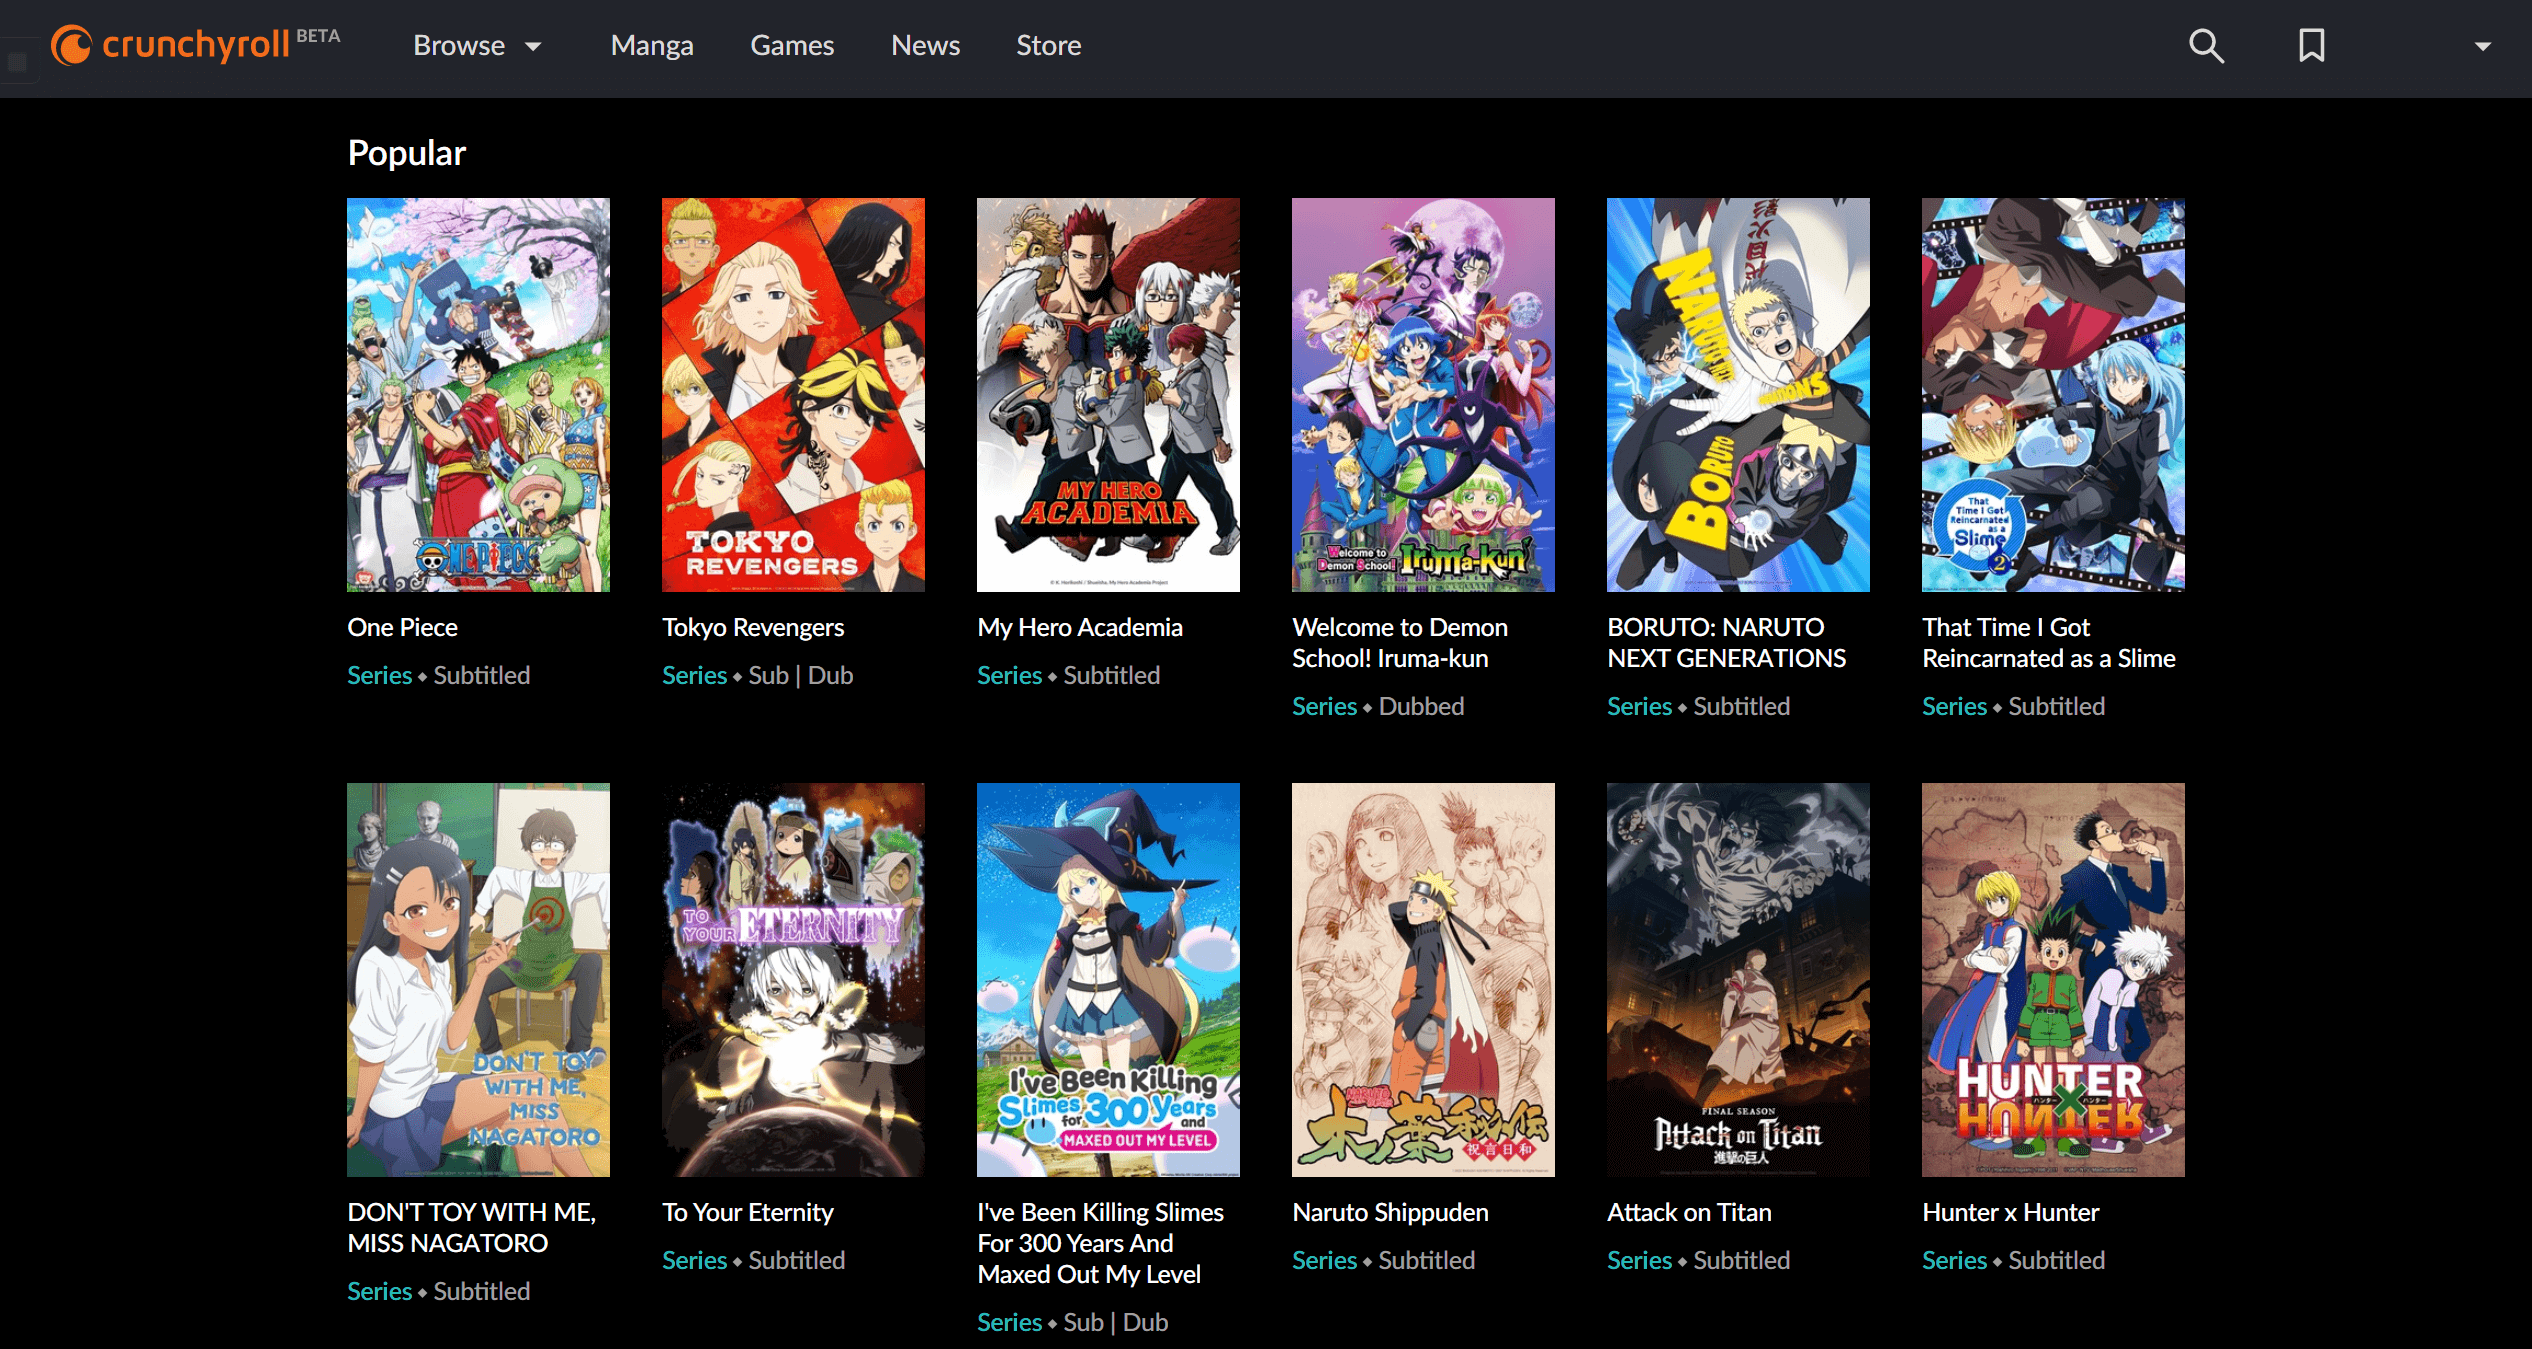Screen dimensions: 2532x1349
Task: Open the search magnifier icon
Action: tap(2206, 46)
